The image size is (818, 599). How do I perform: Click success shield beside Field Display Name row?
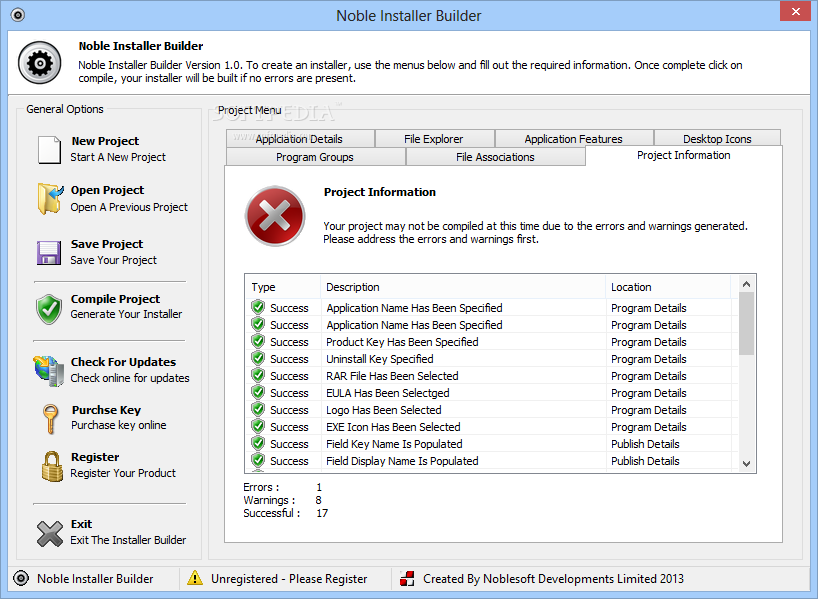pyautogui.click(x=258, y=460)
